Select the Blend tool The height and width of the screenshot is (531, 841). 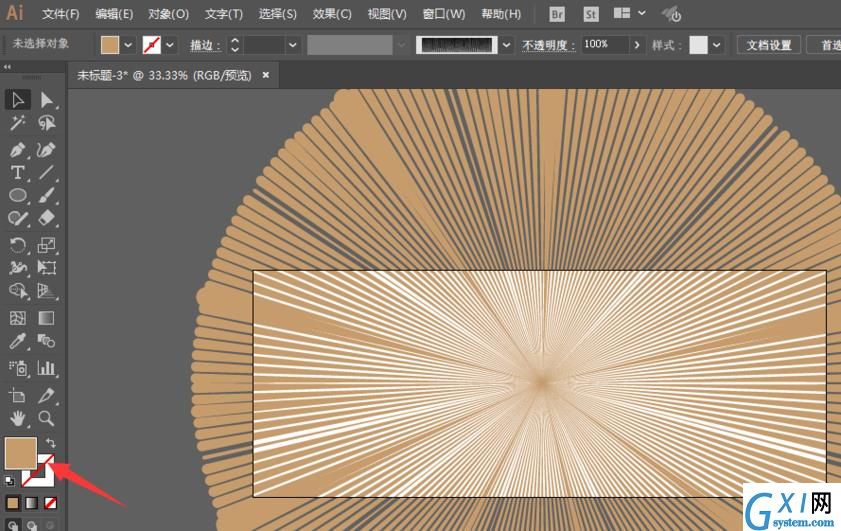(47, 341)
